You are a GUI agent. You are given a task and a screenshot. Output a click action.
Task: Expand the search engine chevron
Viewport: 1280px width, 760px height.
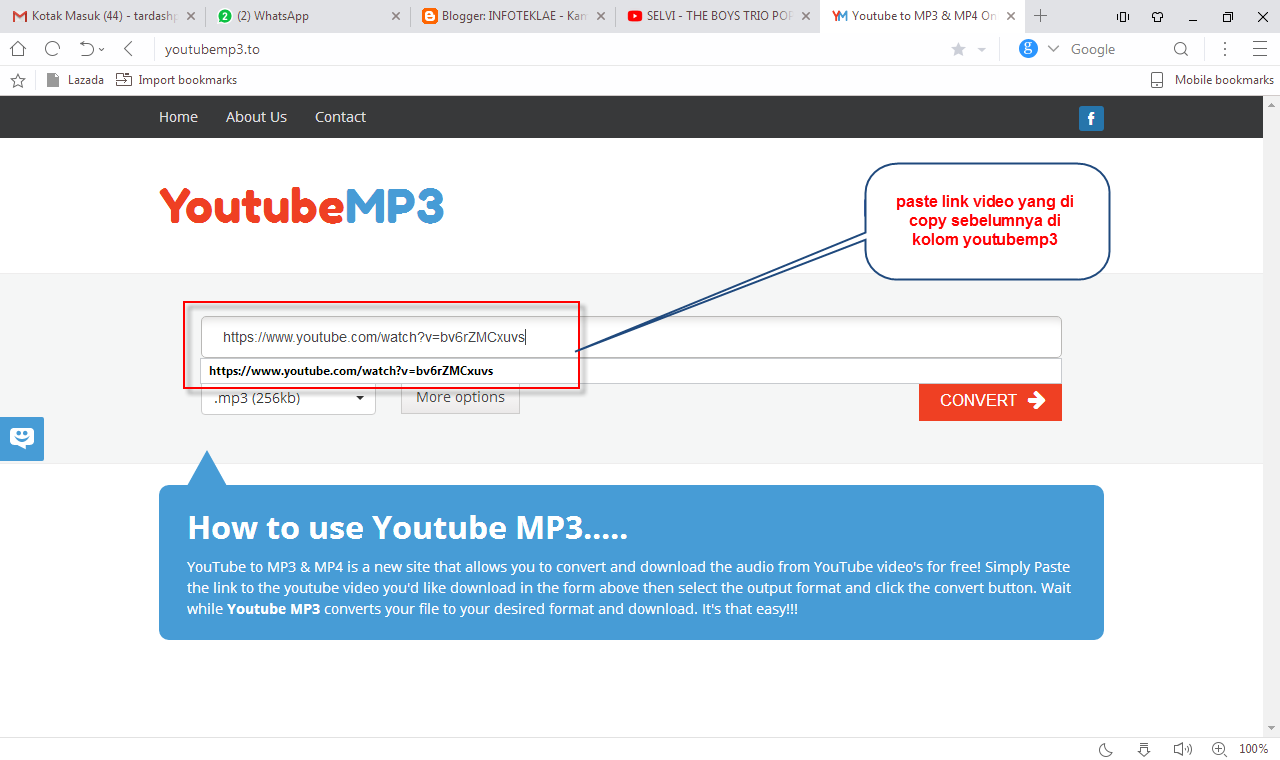tap(1052, 49)
